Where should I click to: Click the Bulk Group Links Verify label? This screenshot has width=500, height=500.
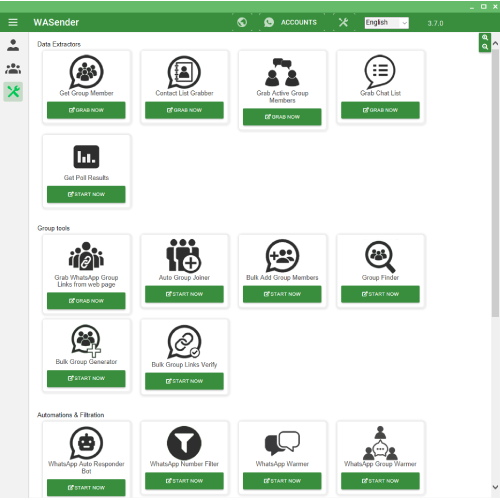point(184,365)
